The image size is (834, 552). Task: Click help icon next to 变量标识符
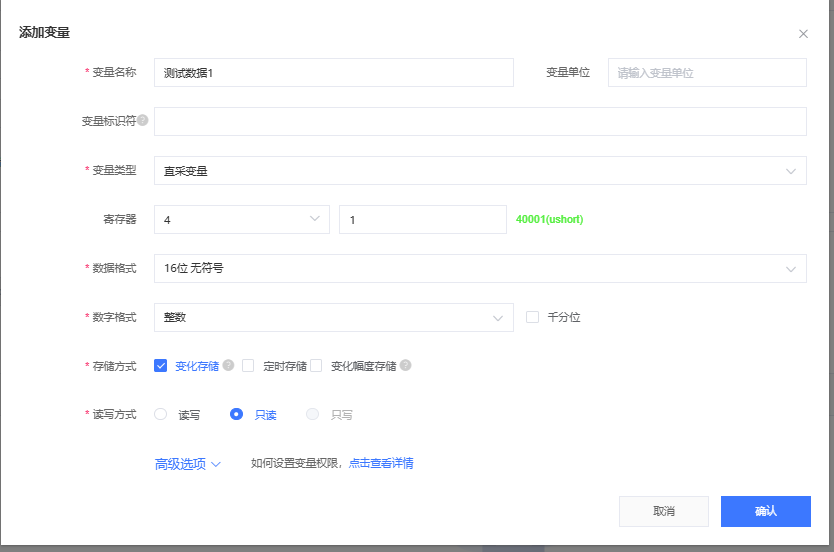(143, 121)
